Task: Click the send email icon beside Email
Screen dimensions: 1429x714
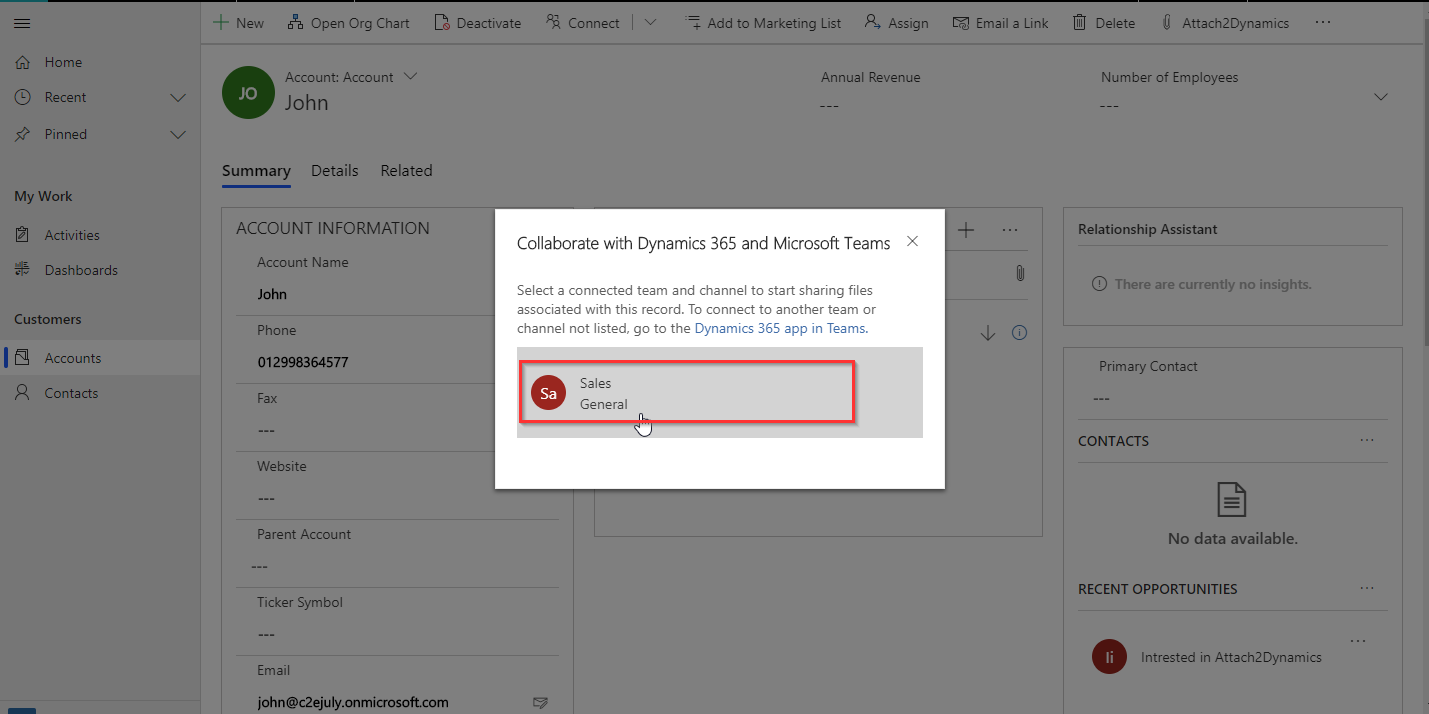Action: (x=540, y=703)
